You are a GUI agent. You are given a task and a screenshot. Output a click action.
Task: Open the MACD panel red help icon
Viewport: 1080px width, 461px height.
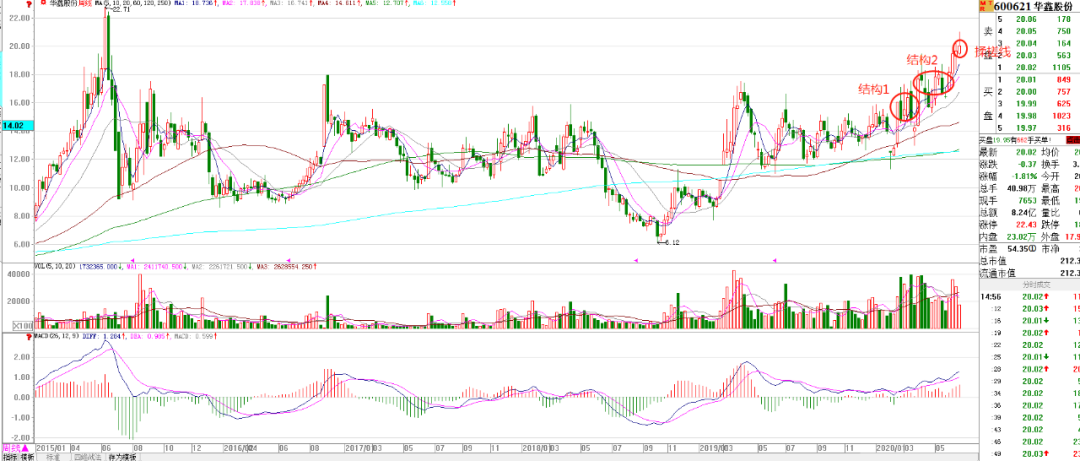28,337
